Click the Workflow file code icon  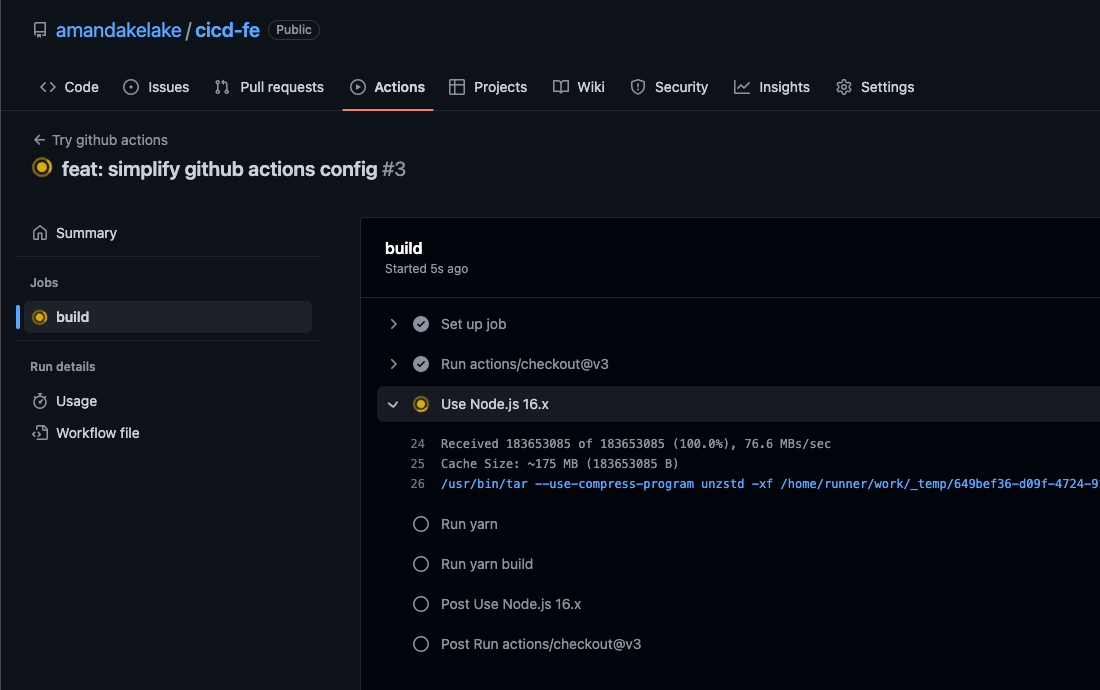(40, 433)
